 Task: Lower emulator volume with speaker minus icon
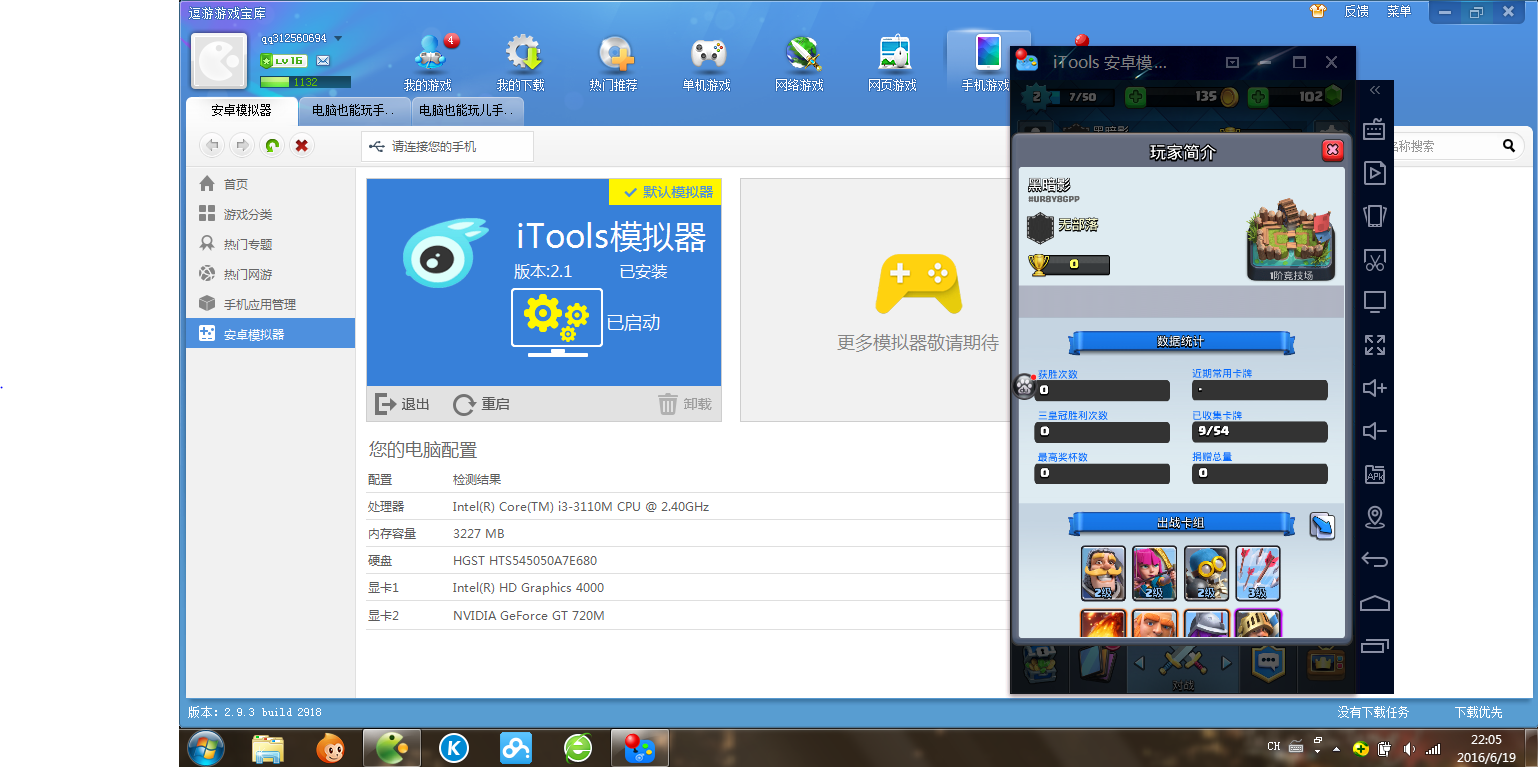pyautogui.click(x=1375, y=431)
